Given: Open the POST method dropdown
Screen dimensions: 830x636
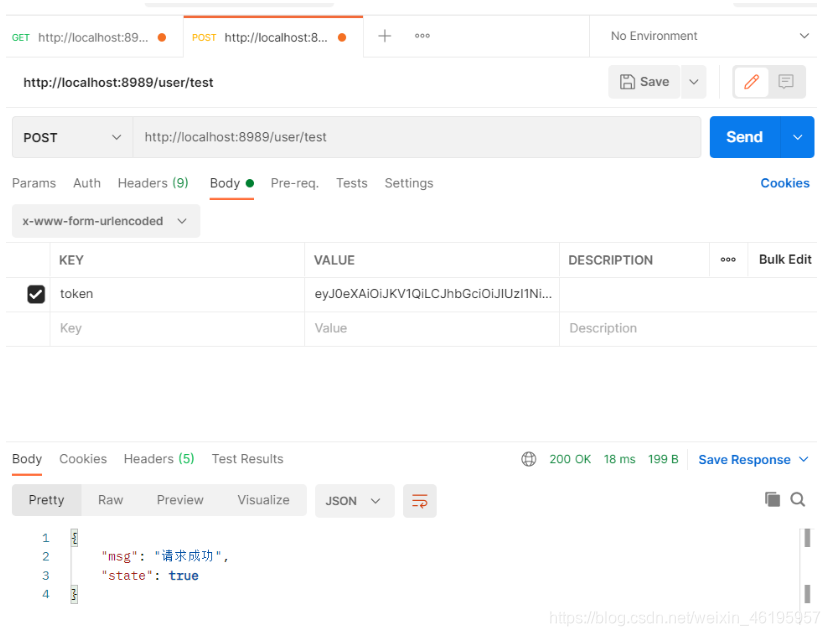Looking at the screenshot, I should [x=70, y=136].
